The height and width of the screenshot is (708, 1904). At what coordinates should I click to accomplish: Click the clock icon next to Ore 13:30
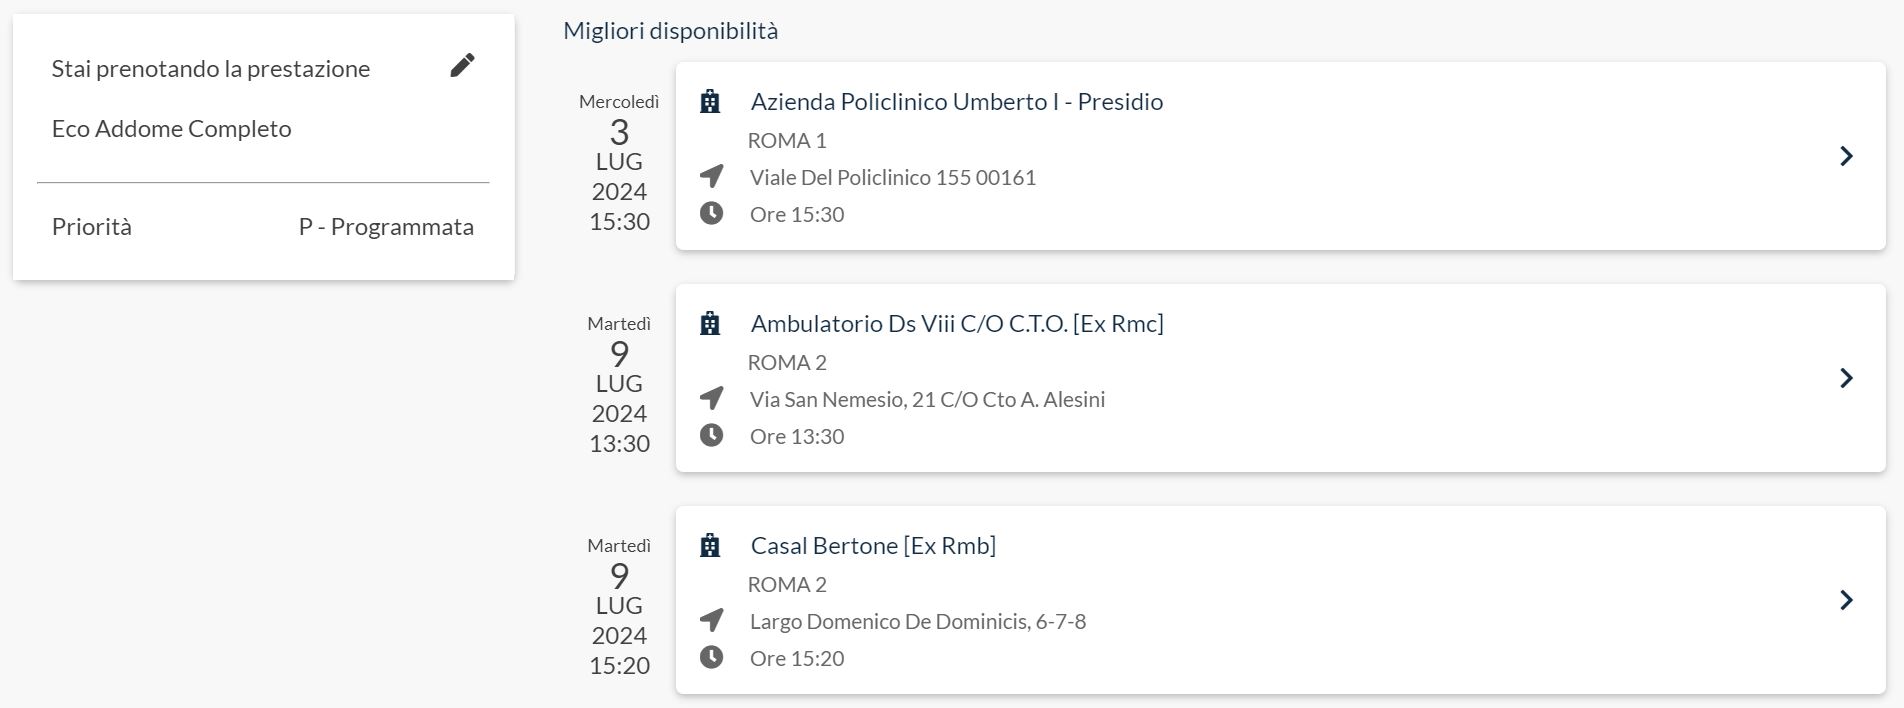point(711,435)
